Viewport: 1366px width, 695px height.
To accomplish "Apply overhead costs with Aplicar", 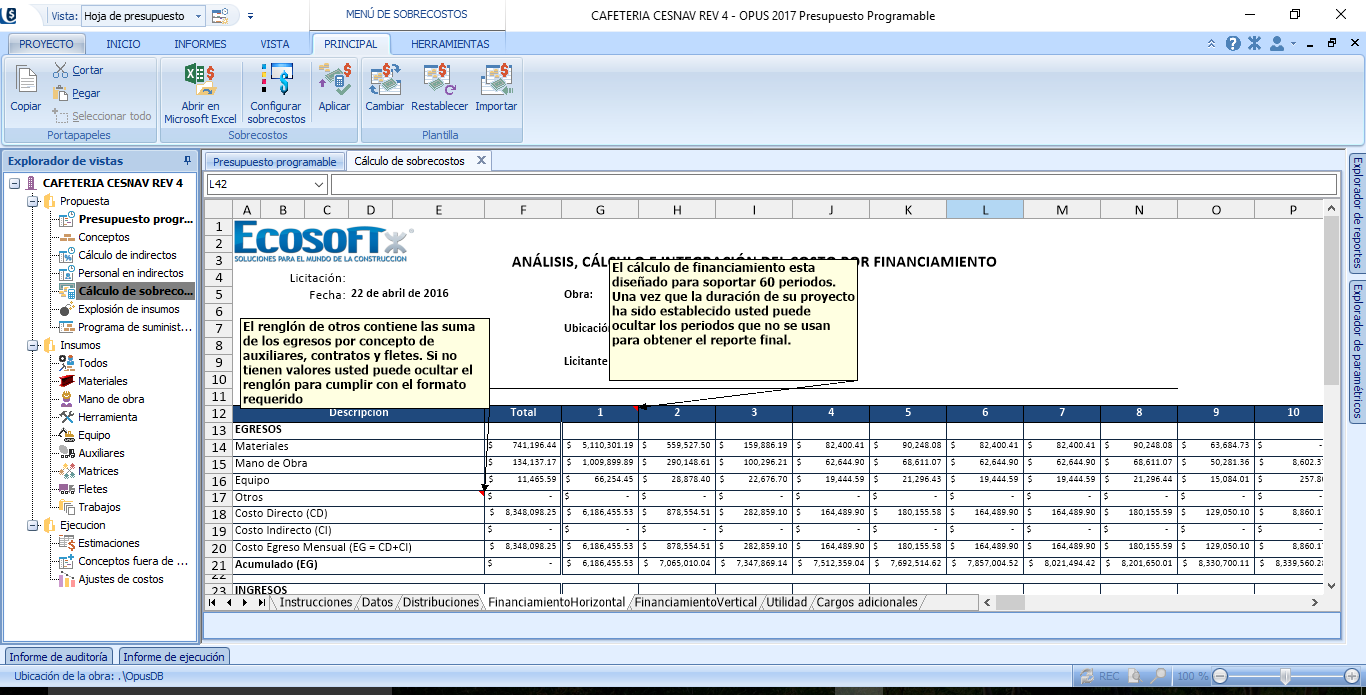I will 334,88.
